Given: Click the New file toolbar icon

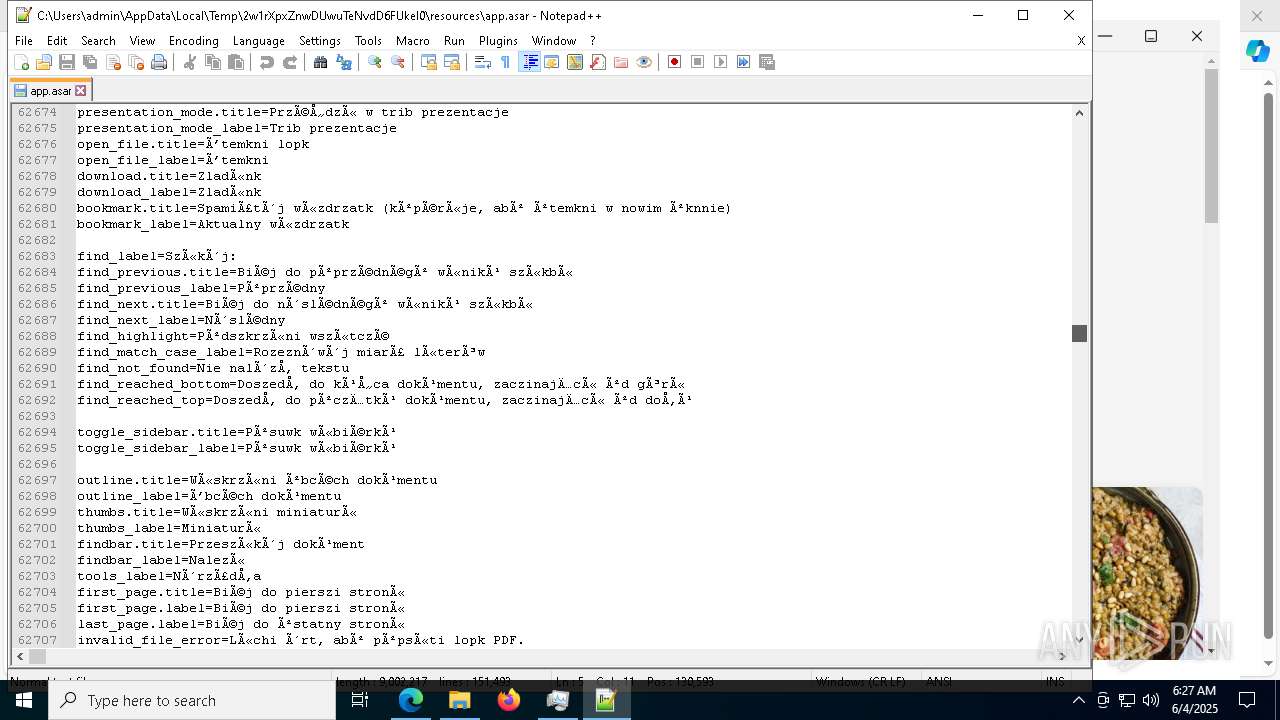Looking at the screenshot, I should pos(21,62).
